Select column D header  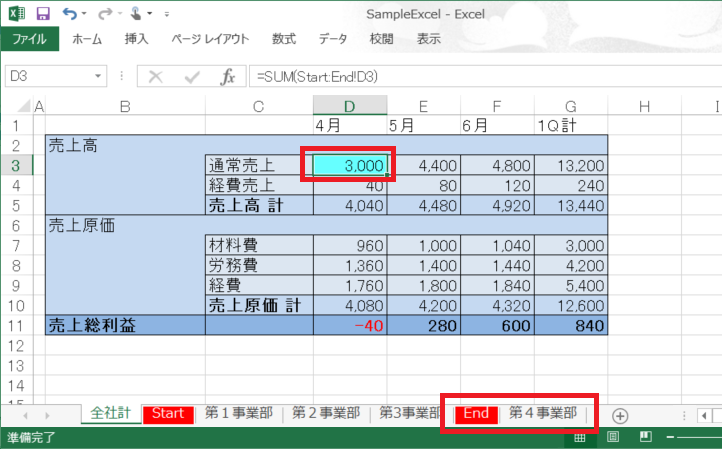tap(350, 106)
